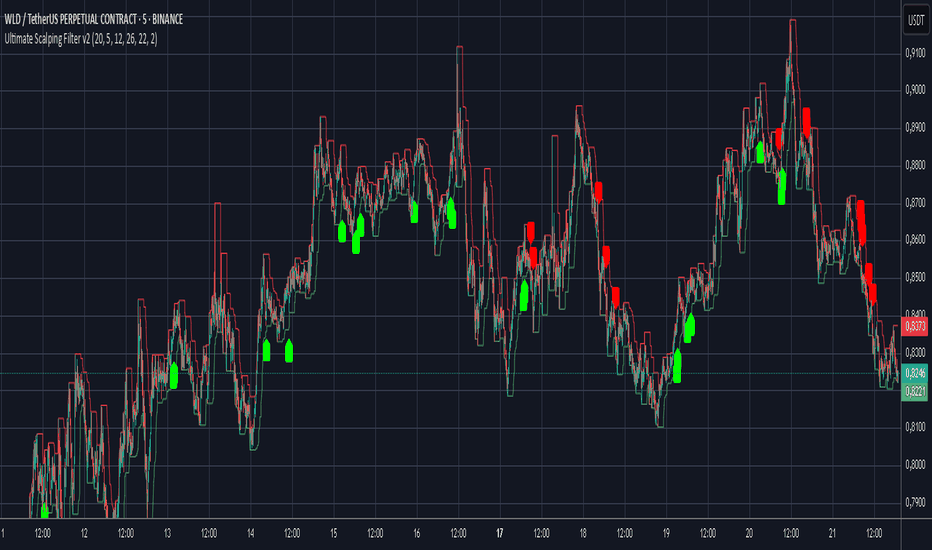This screenshot has height=550, width=932.
Task: Click day 18 on the time axis
Action: click(583, 533)
